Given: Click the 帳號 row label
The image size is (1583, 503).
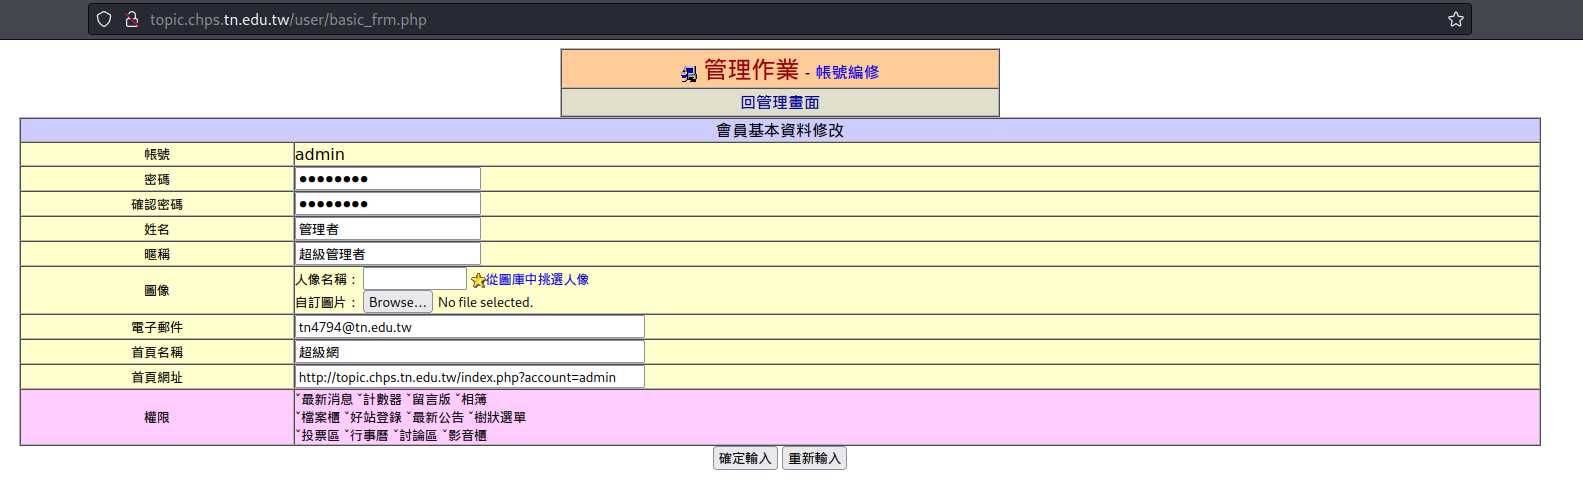Looking at the screenshot, I should pyautogui.click(x=157, y=154).
